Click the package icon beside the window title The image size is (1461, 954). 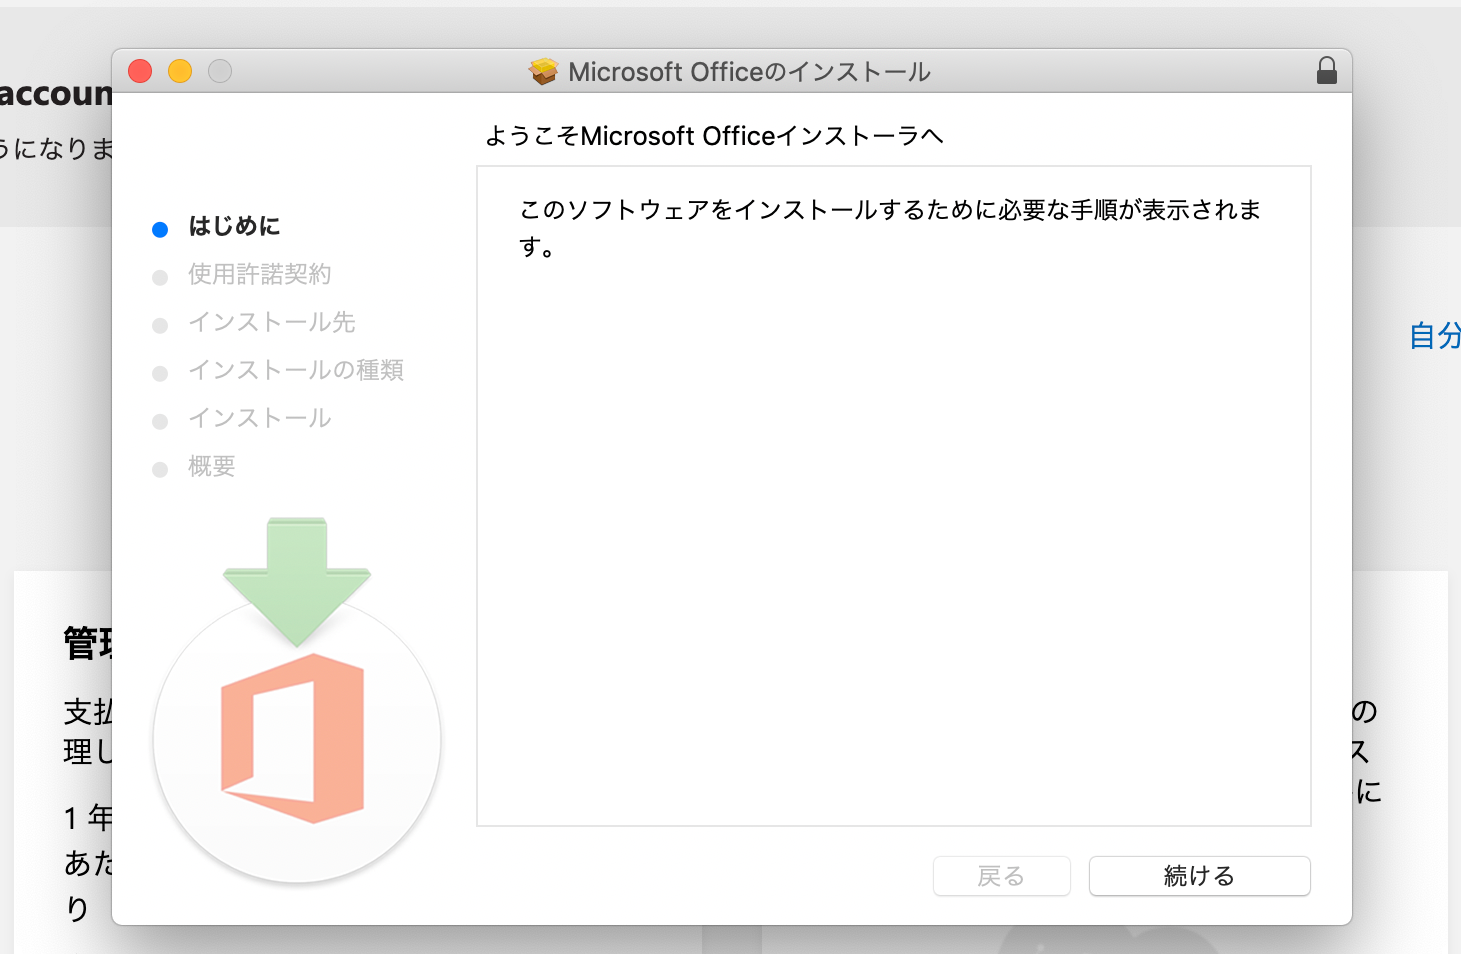[543, 71]
